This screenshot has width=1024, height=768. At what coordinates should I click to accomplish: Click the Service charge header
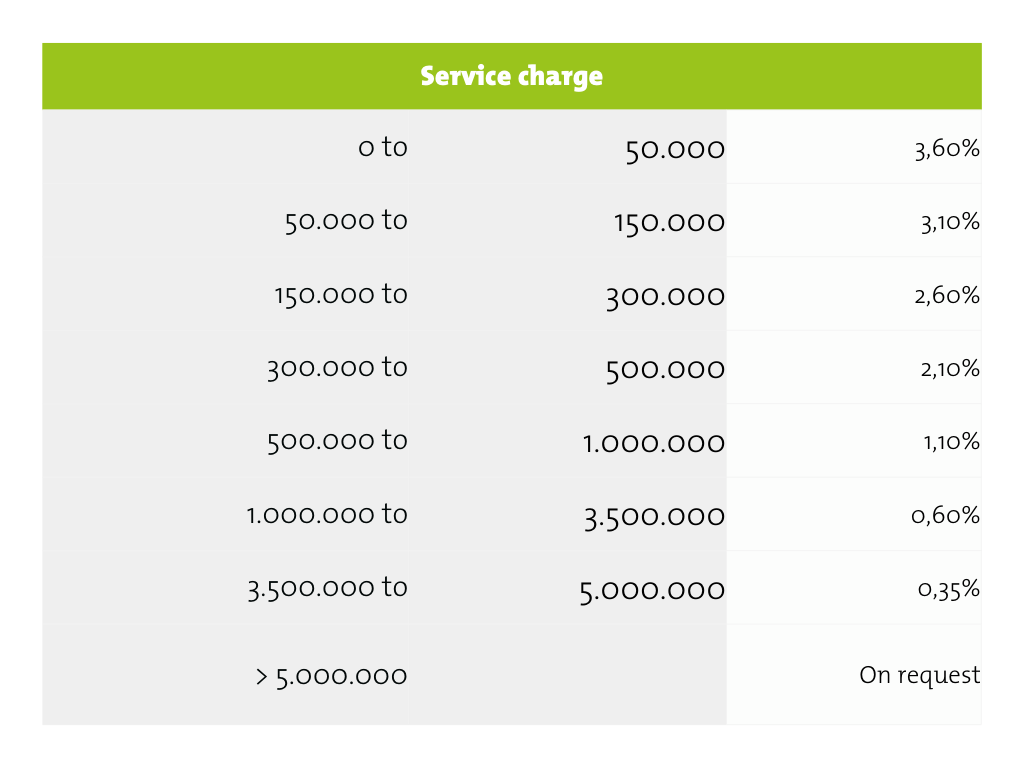tap(511, 77)
